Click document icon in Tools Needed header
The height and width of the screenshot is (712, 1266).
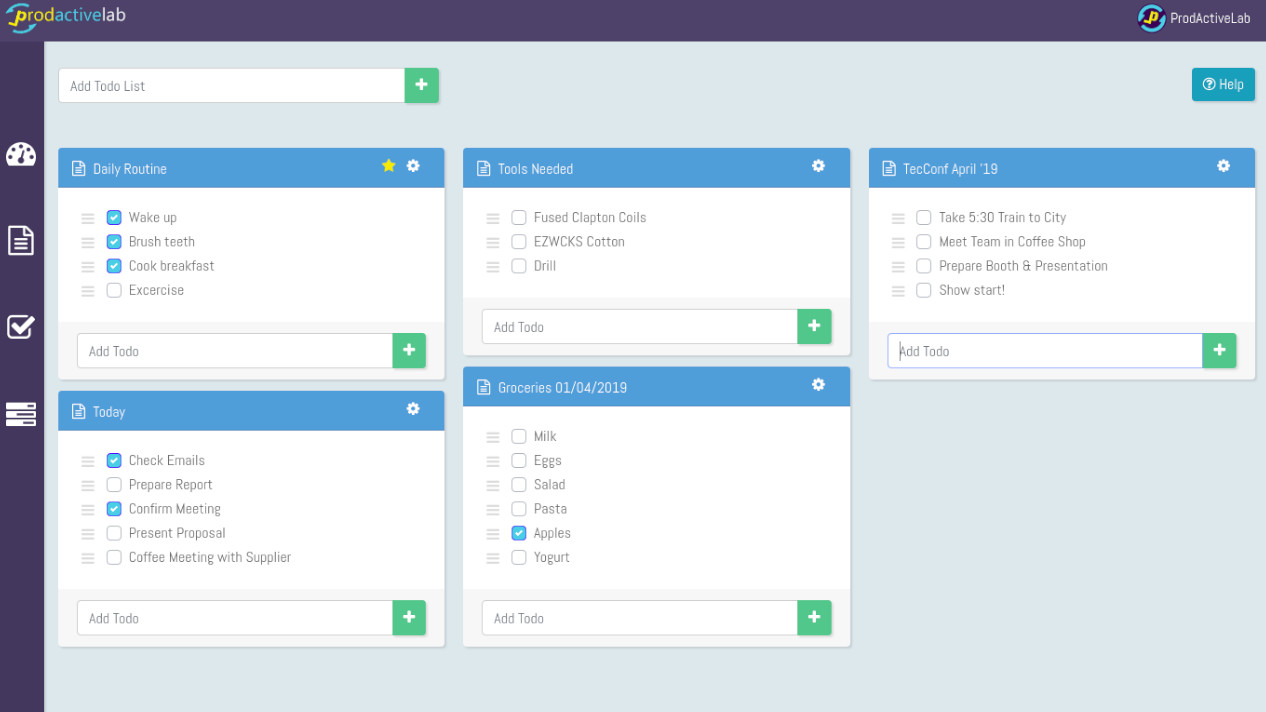[x=483, y=169]
